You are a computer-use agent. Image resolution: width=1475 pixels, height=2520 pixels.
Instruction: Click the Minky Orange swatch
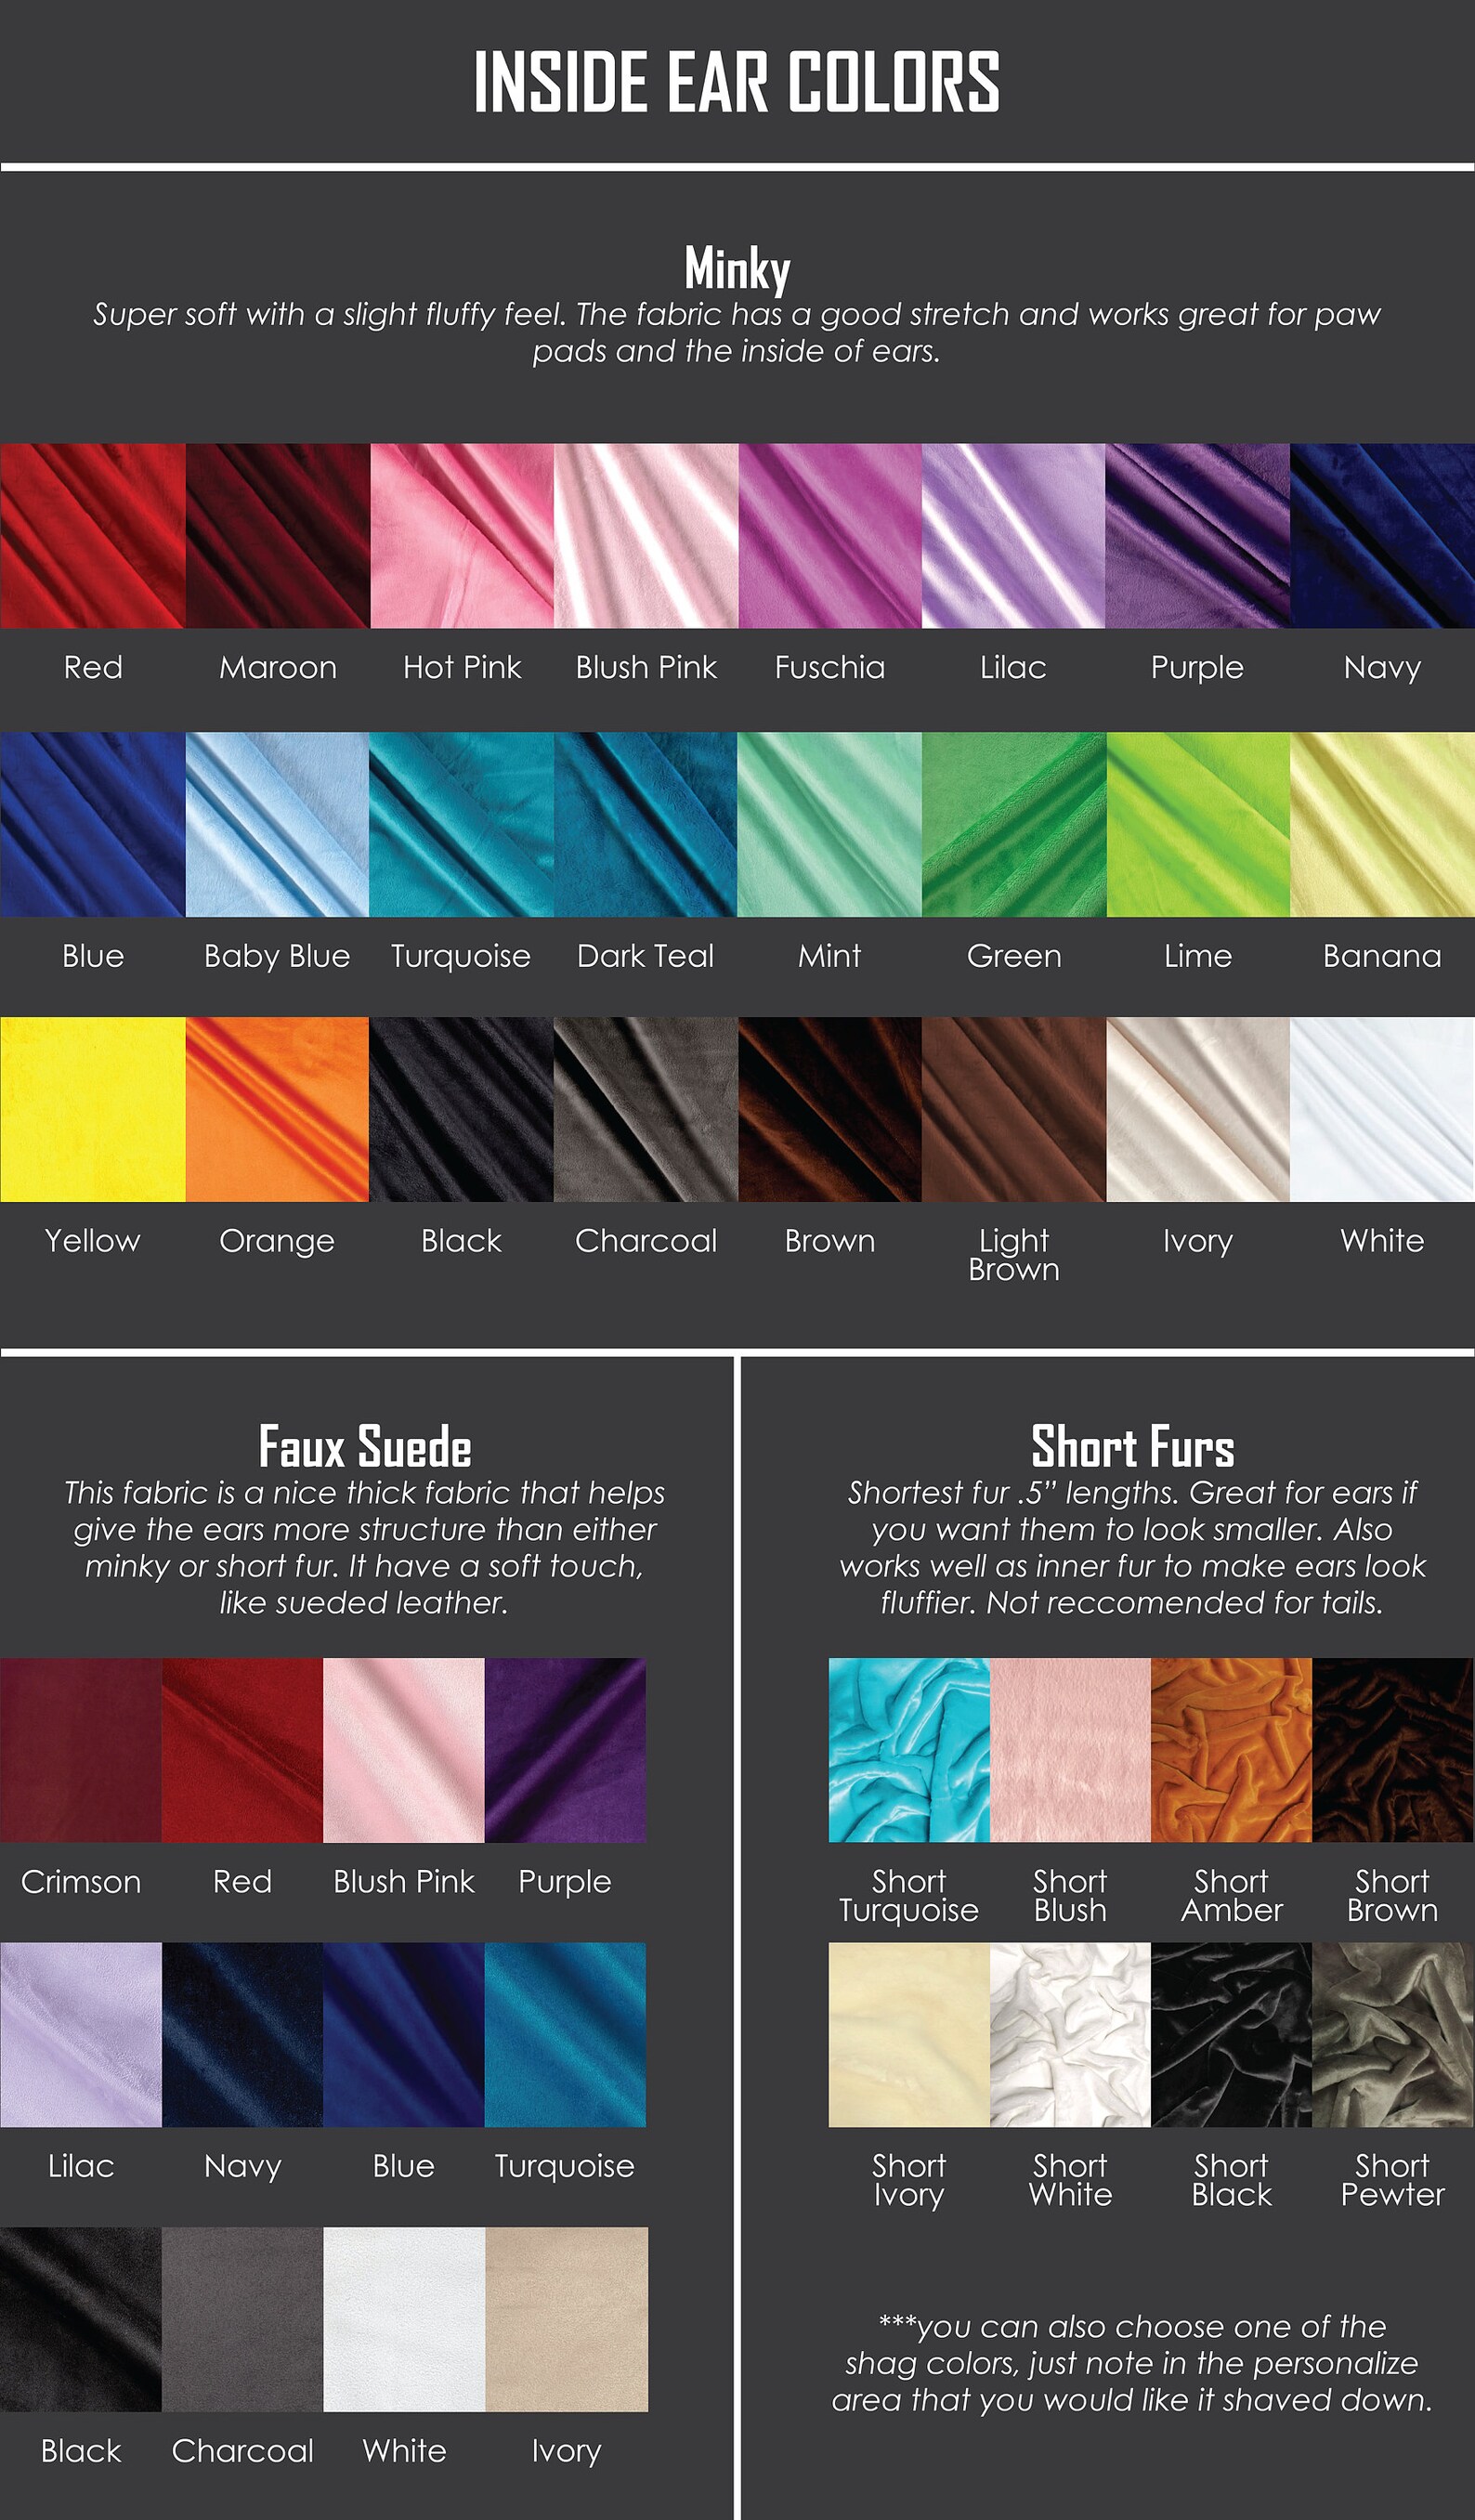click(x=277, y=1109)
